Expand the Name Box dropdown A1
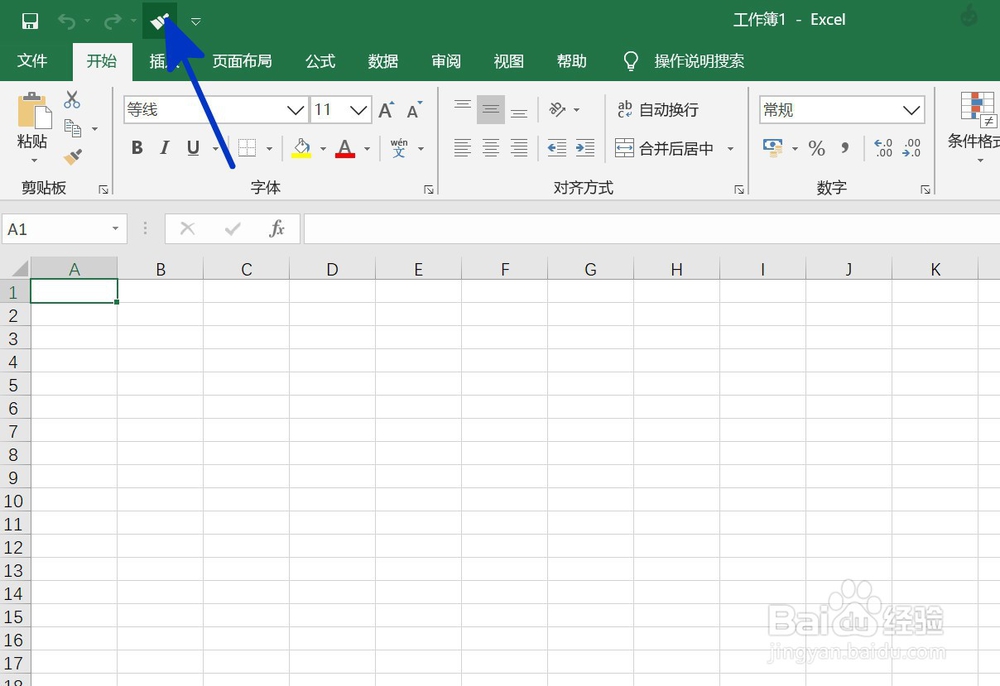The height and width of the screenshot is (686, 1000). [x=115, y=229]
